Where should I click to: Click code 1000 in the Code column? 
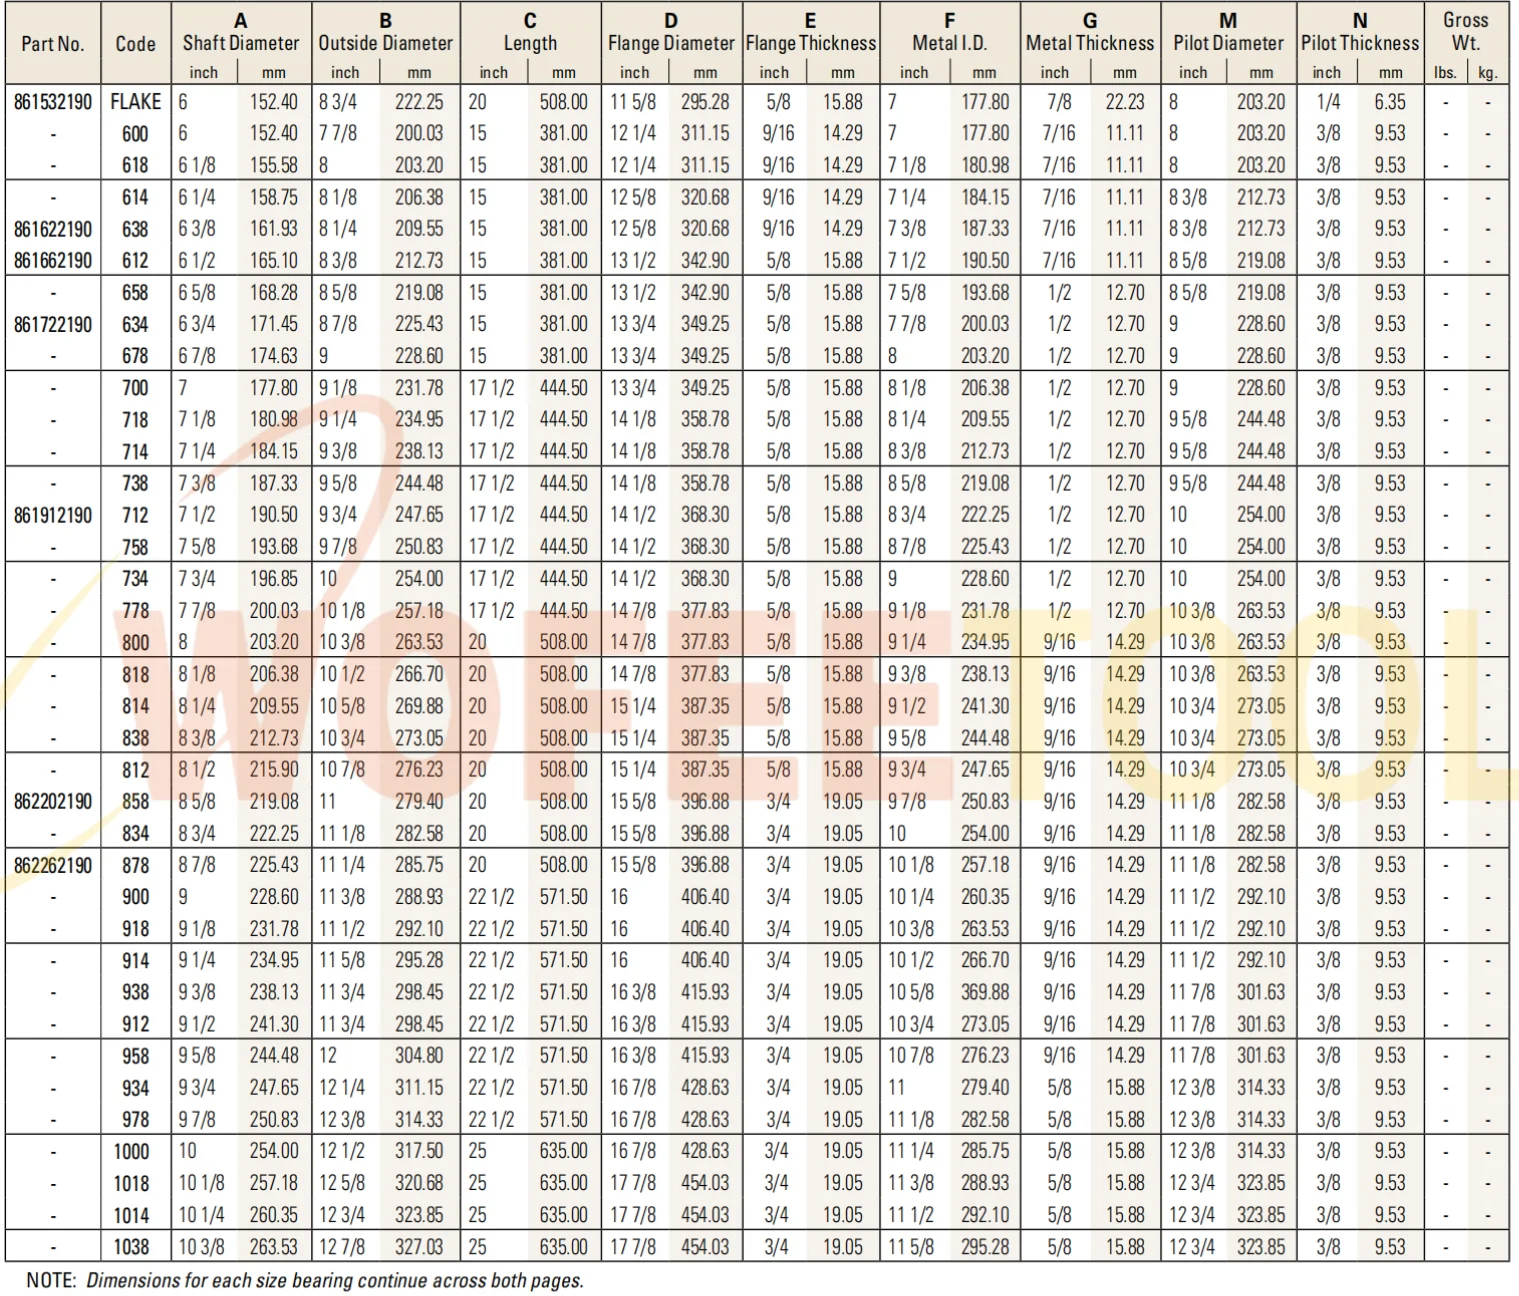[132, 1152]
